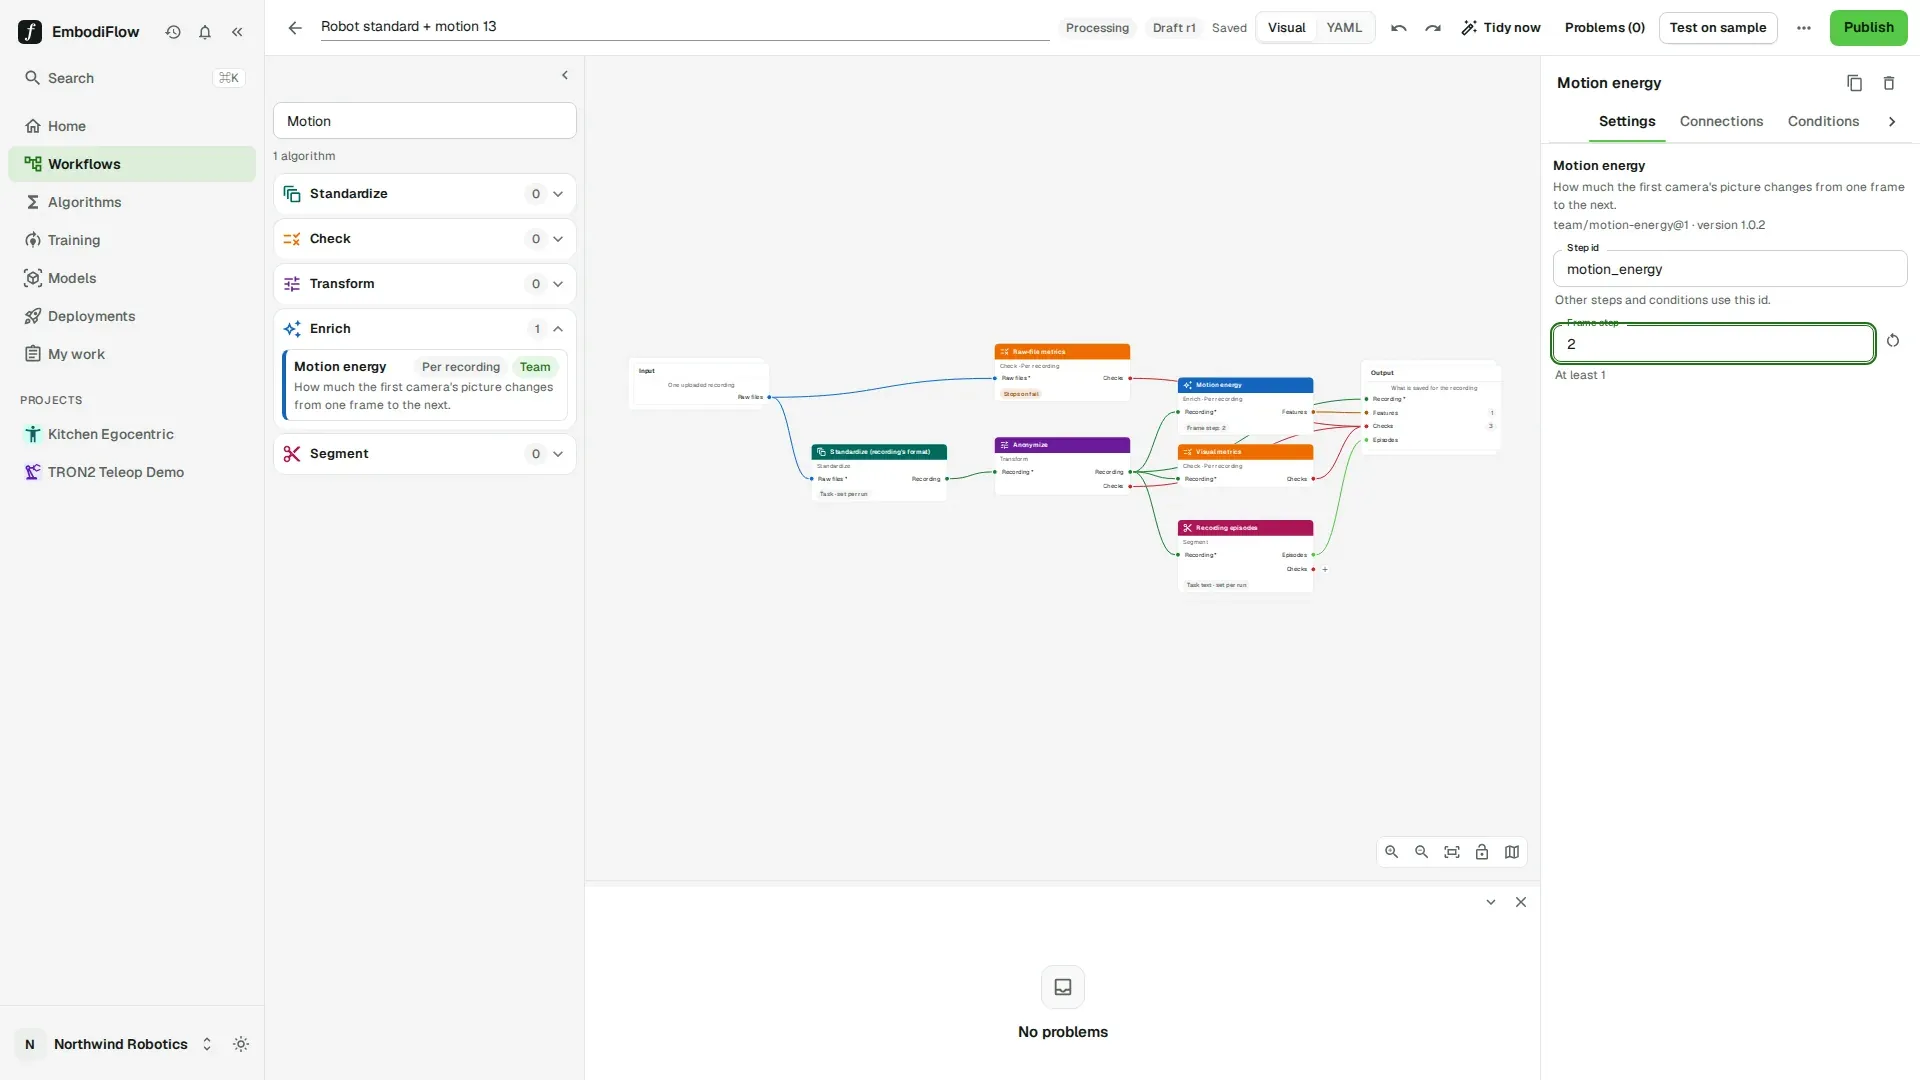The image size is (1920, 1080).
Task: Click Test on sample
Action: click(1717, 28)
